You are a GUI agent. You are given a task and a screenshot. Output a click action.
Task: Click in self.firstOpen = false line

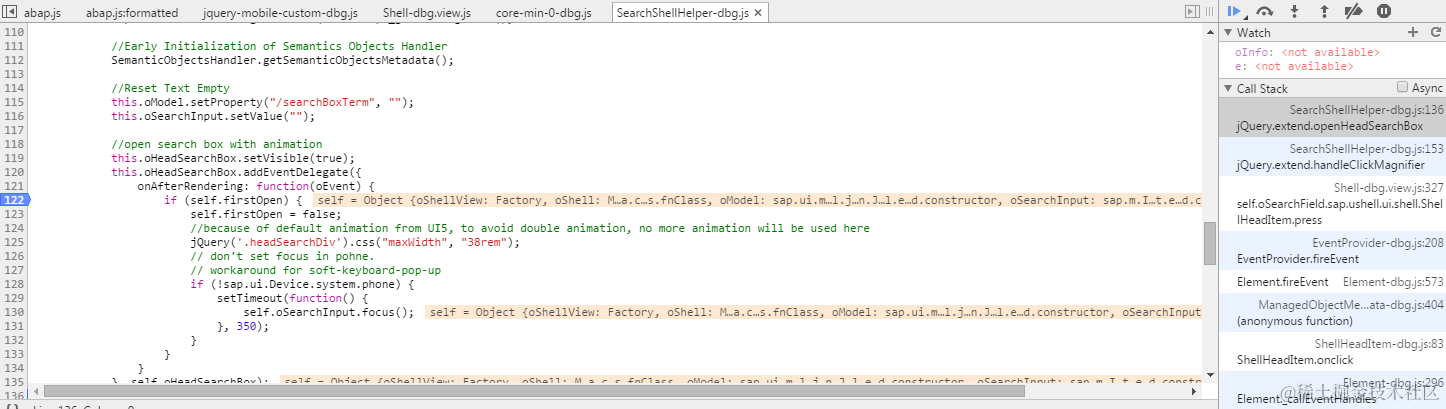(264, 214)
